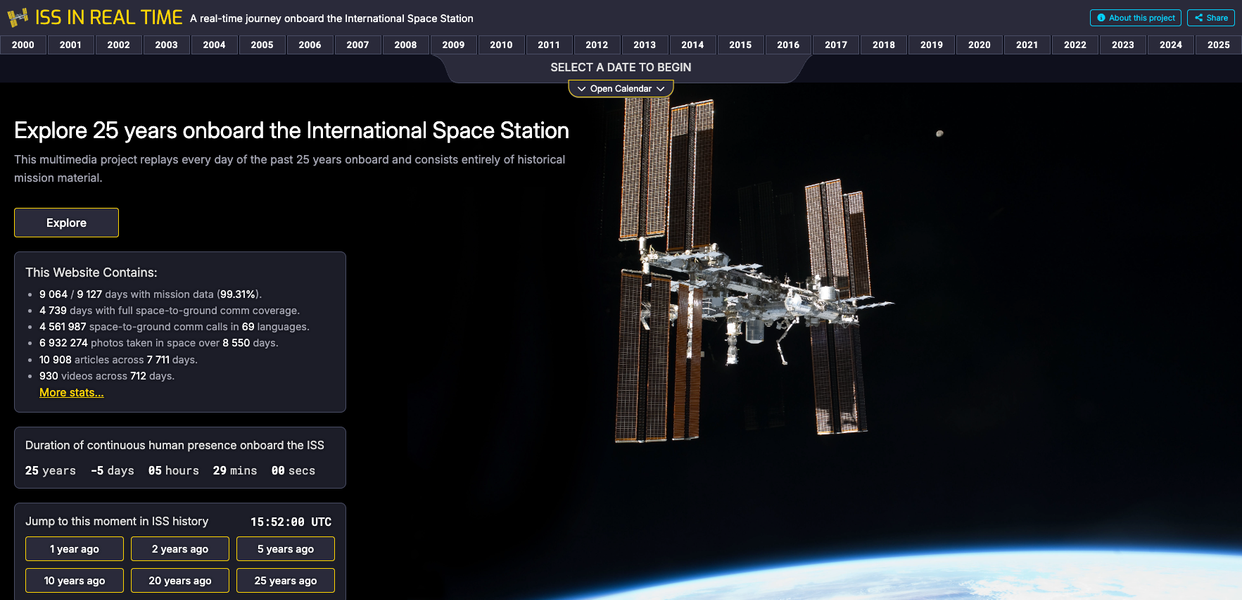Jump to 1 year ago
The image size is (1242, 600).
point(75,549)
